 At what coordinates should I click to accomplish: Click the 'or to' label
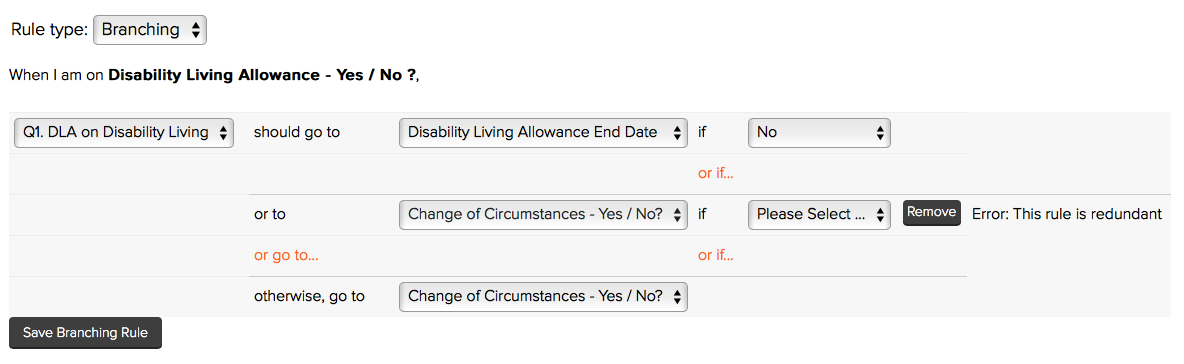click(270, 214)
